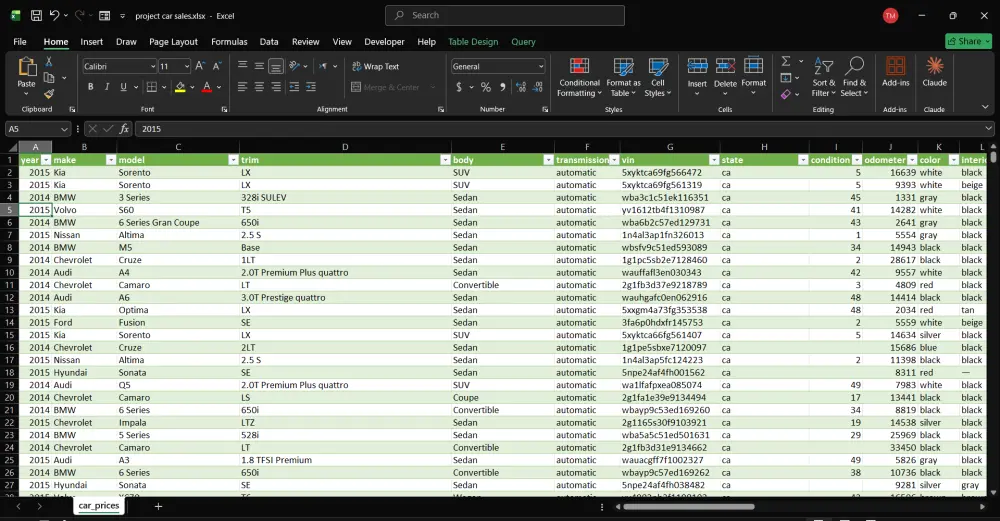Click the AutoSum sigma icon
The height and width of the screenshot is (521, 1000).
(x=786, y=61)
